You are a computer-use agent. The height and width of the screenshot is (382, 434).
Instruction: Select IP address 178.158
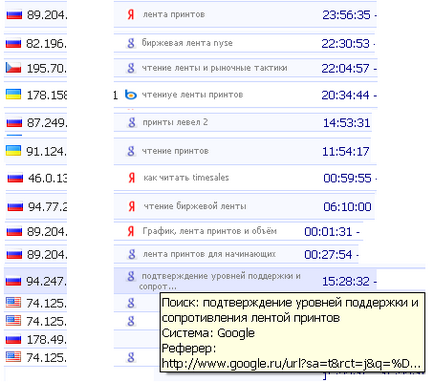pos(46,95)
